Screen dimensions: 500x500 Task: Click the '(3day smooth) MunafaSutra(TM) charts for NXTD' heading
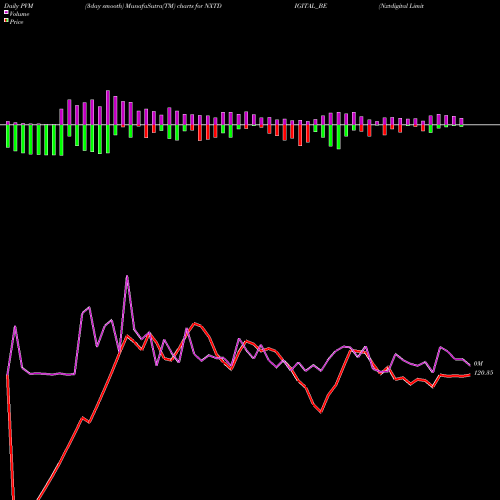153,6
